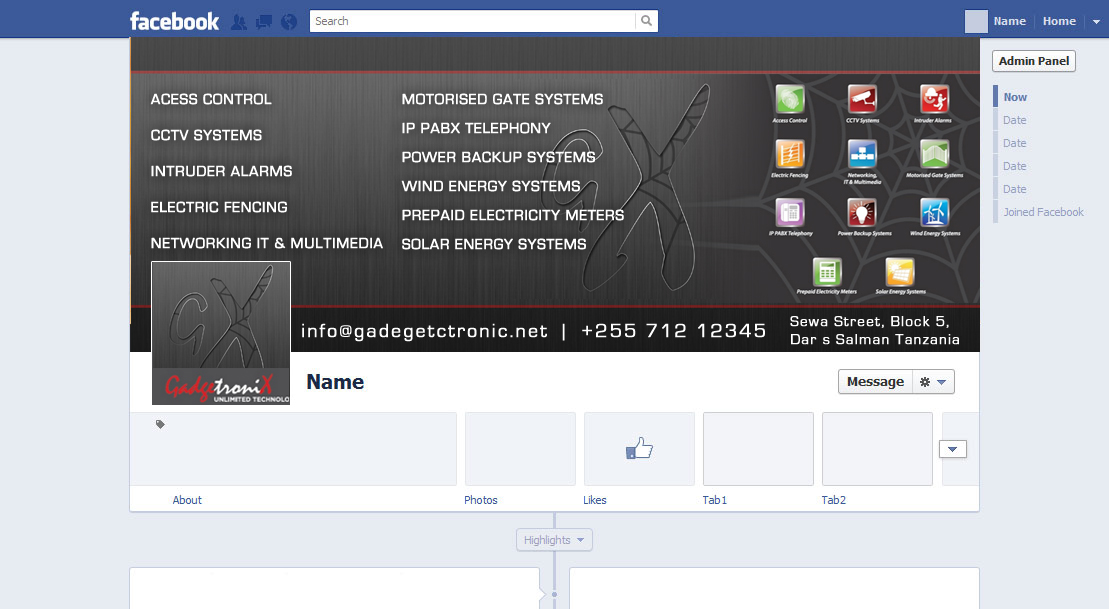The image size is (1109, 609).
Task: Click the CCTV Systems camera icon
Action: [x=862, y=99]
